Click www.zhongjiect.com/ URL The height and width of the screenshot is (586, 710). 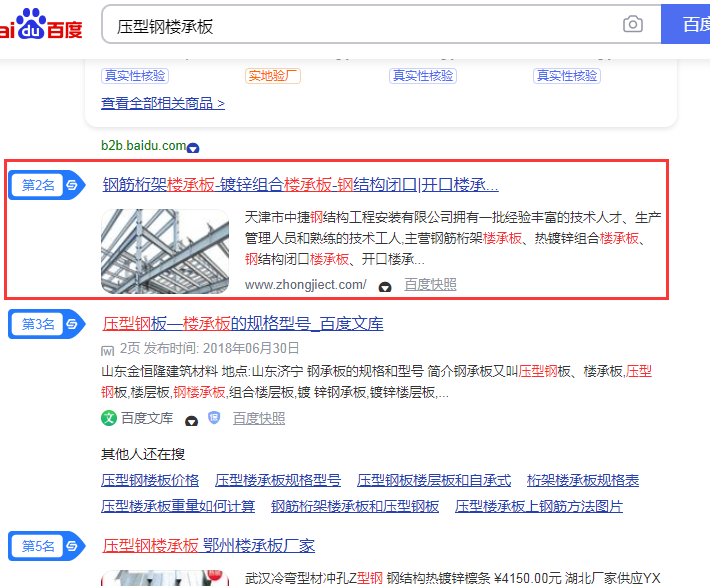[x=305, y=284]
